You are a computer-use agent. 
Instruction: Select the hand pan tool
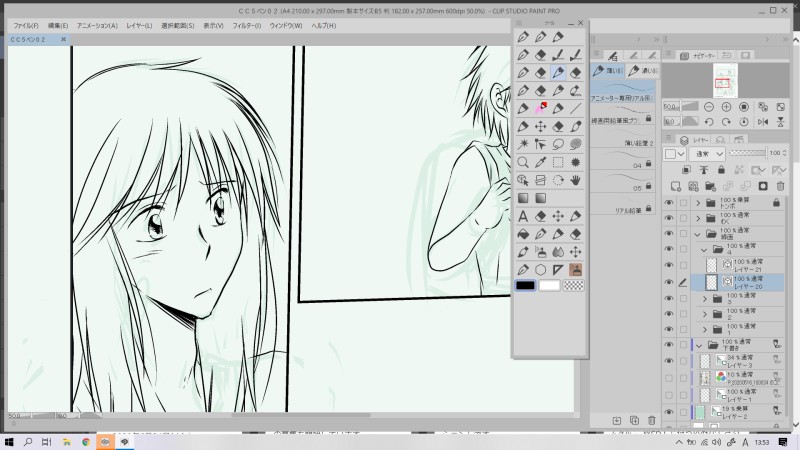click(x=576, y=180)
